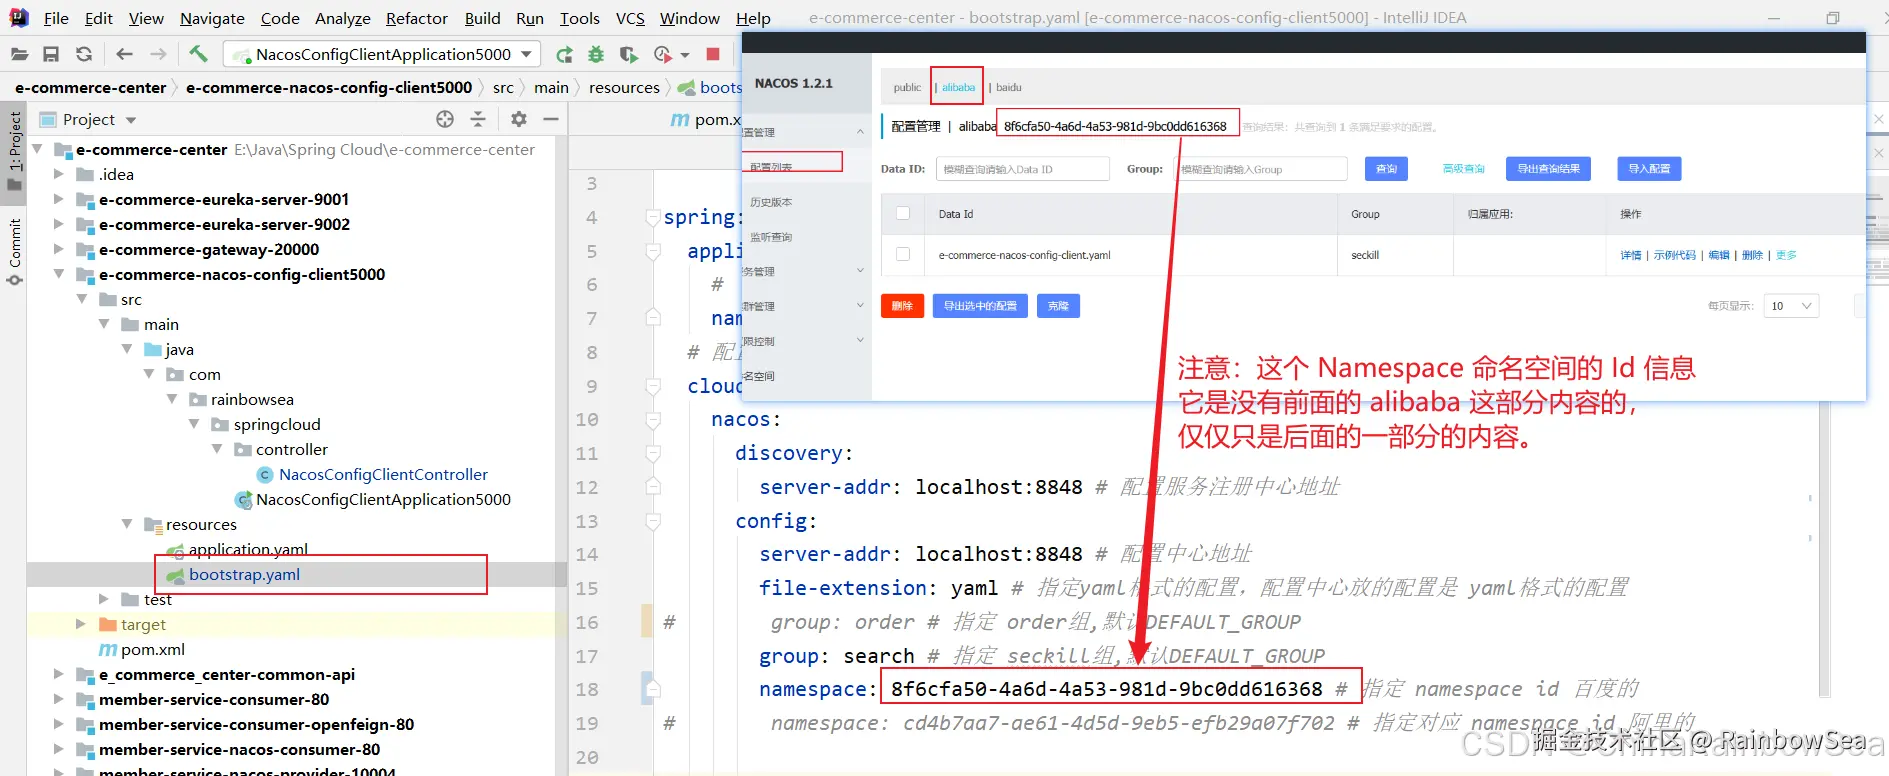Open the Nacos page size dropdown showing 10
Image resolution: width=1889 pixels, height=776 pixels.
(x=1791, y=306)
